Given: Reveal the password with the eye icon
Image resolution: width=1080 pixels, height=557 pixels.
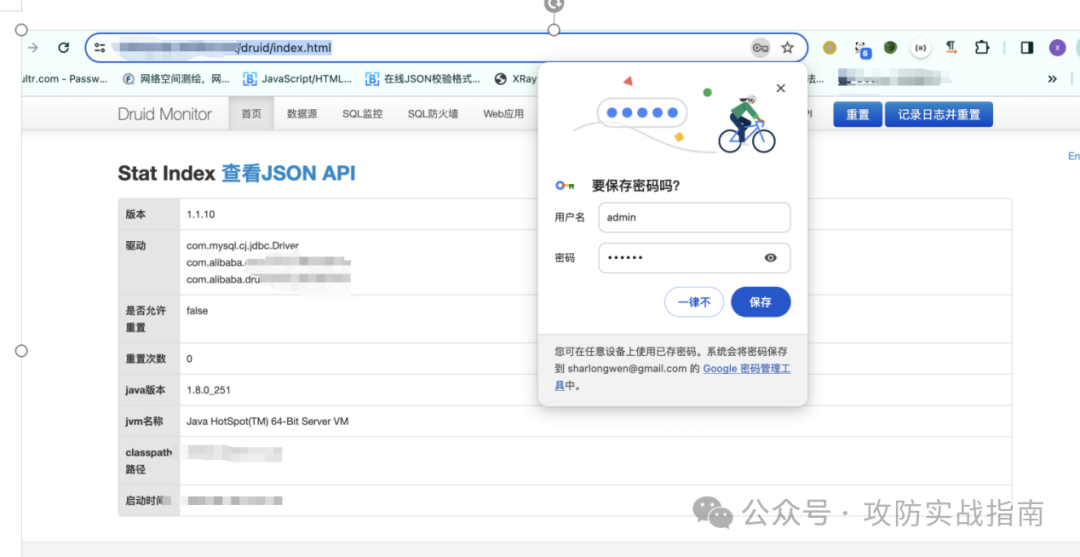Looking at the screenshot, I should 771,258.
